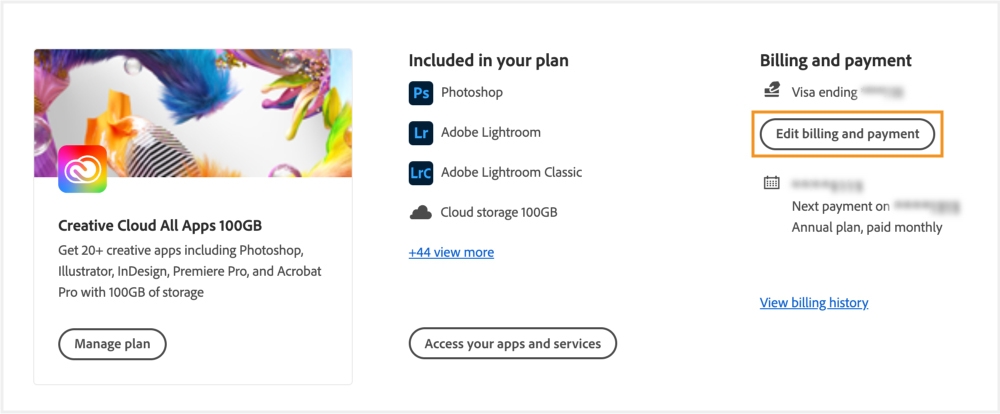Image resolution: width=1000 pixels, height=414 pixels.
Task: Click the Visa payment card icon
Action: click(x=771, y=91)
